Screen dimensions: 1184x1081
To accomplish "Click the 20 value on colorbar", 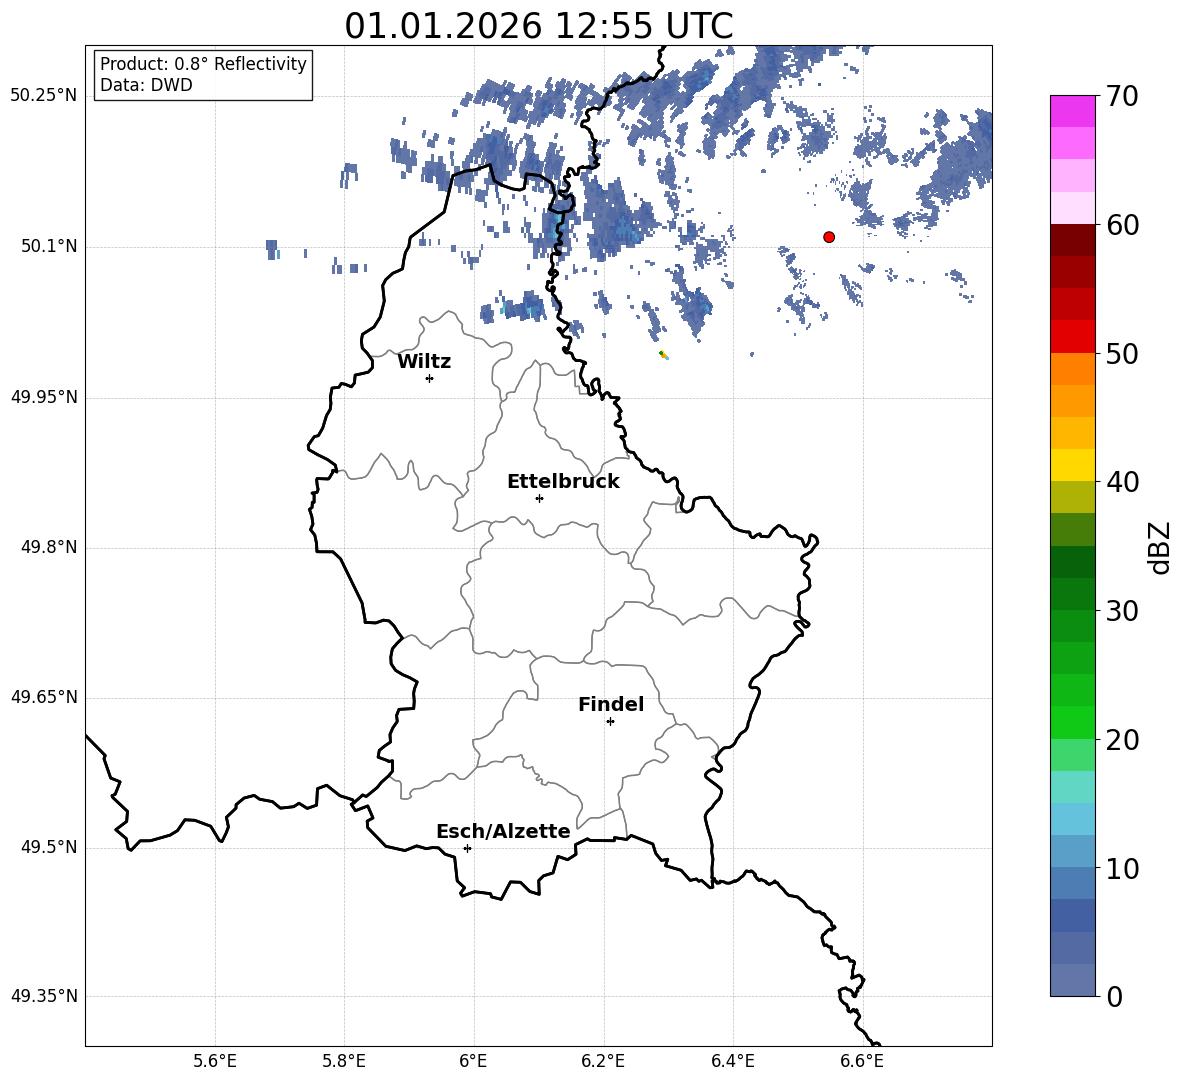I will (x=1122, y=740).
